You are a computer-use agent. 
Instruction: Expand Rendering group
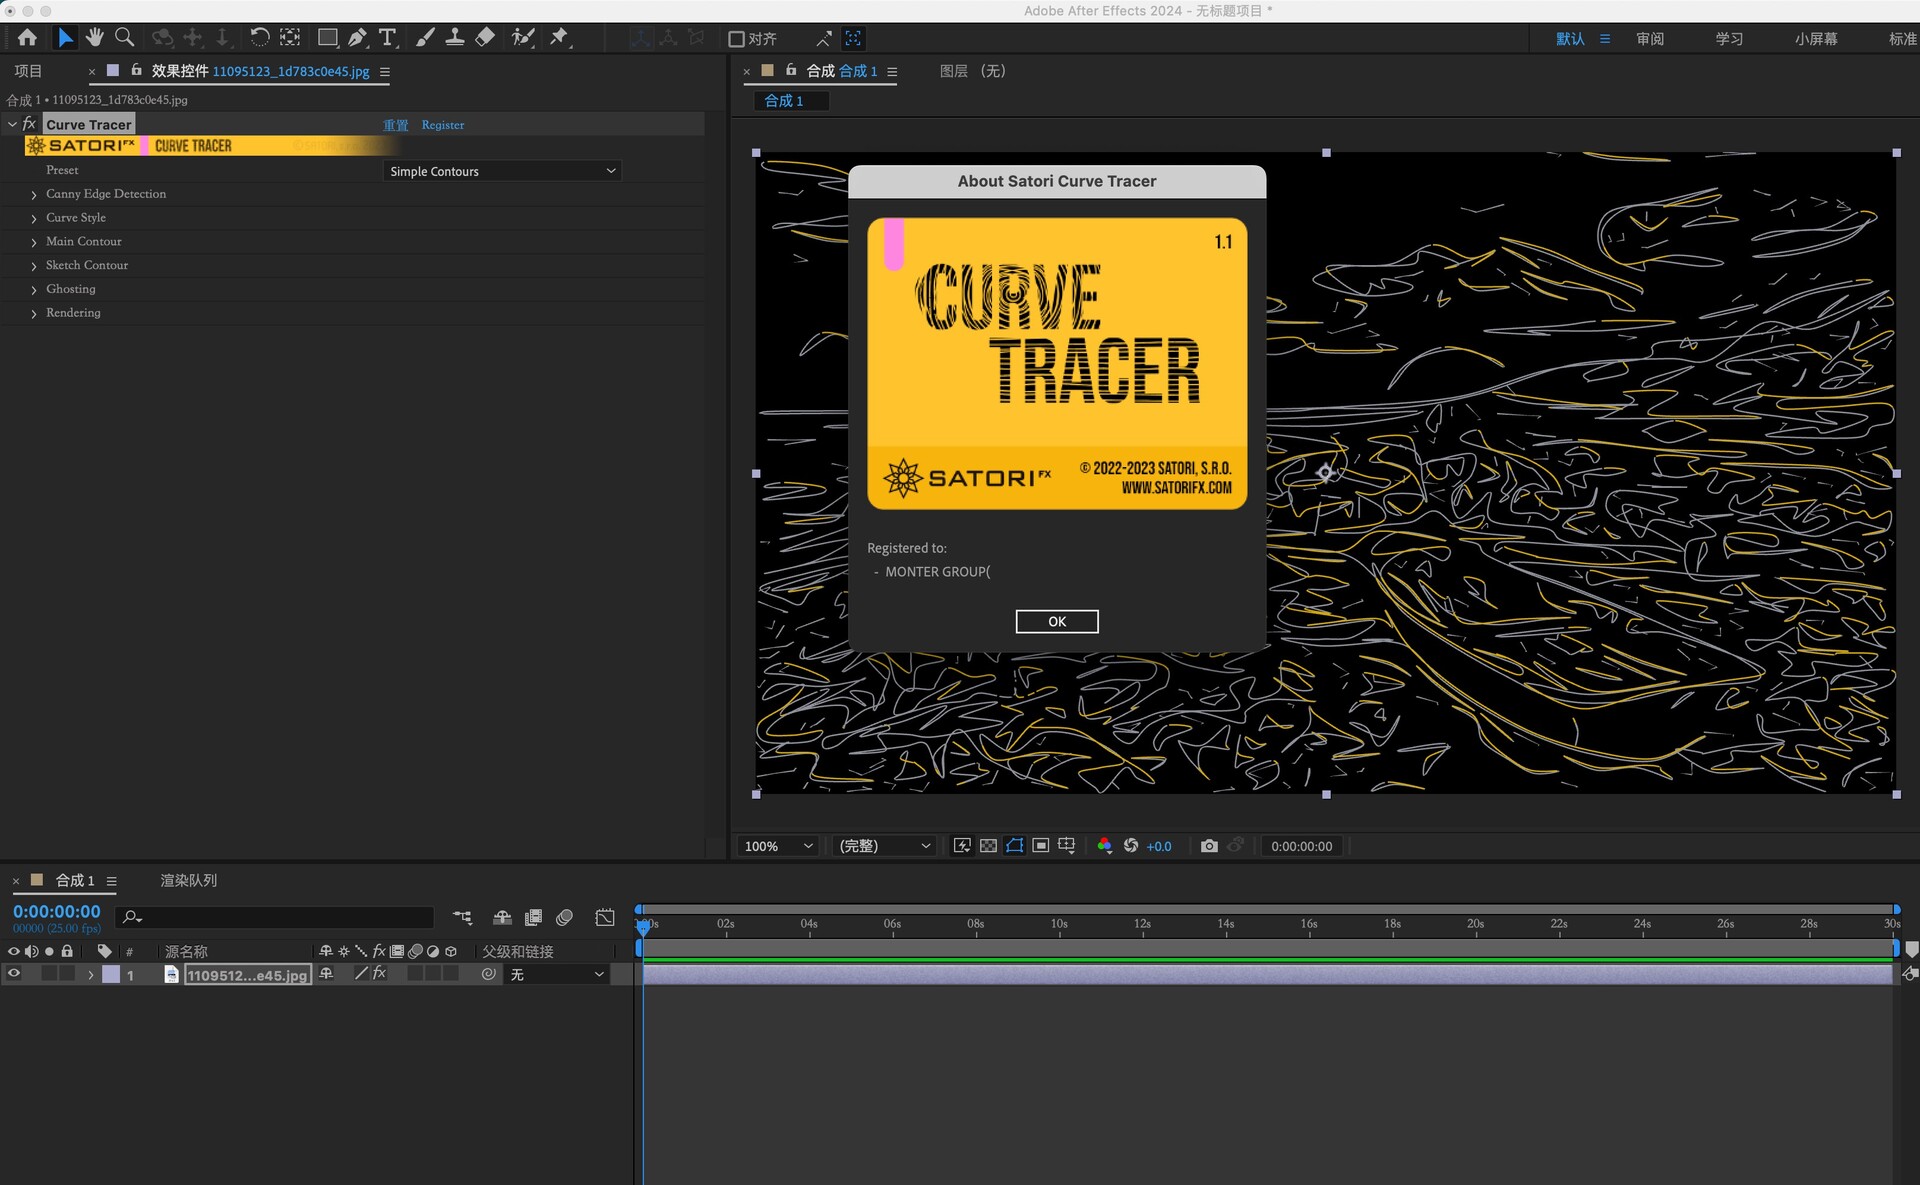point(34,314)
